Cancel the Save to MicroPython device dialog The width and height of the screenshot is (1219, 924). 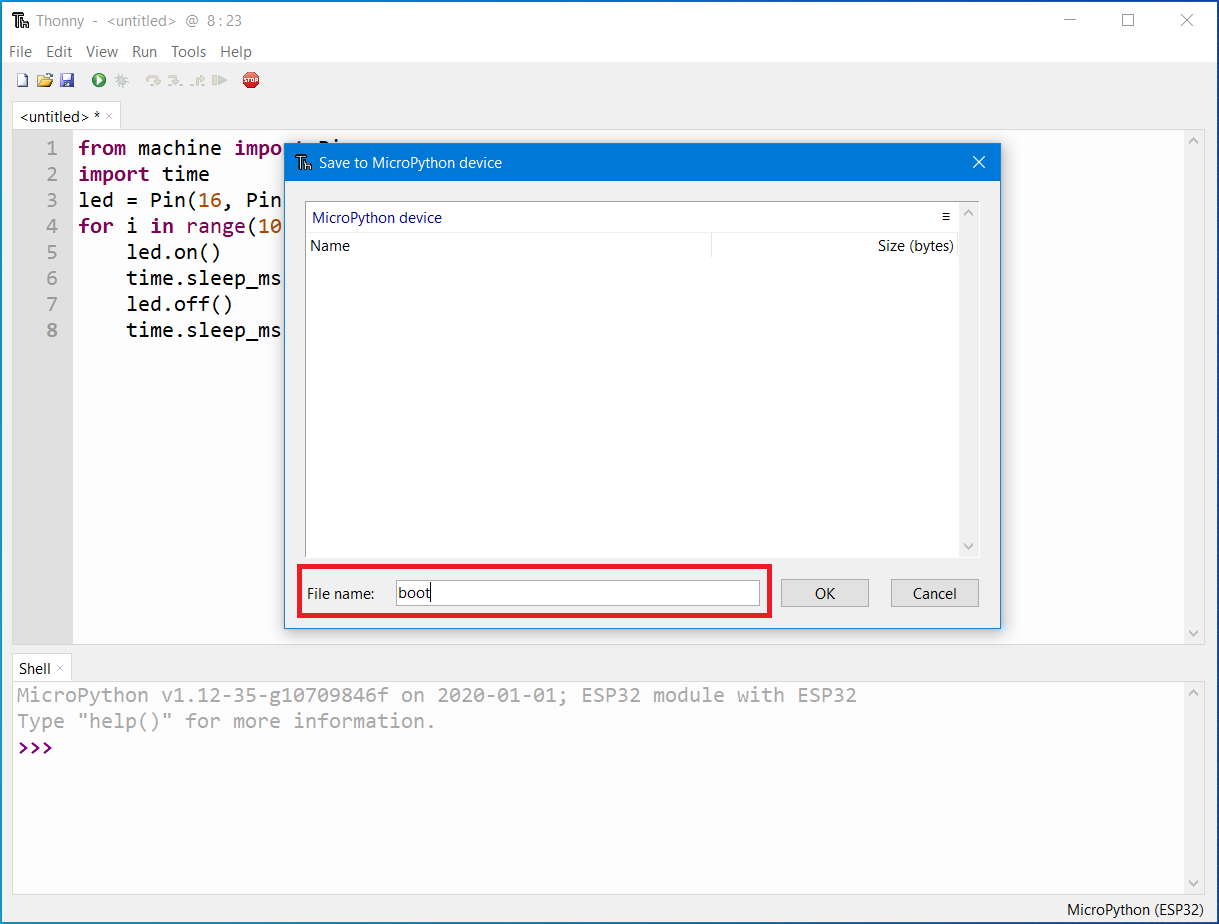[934, 592]
